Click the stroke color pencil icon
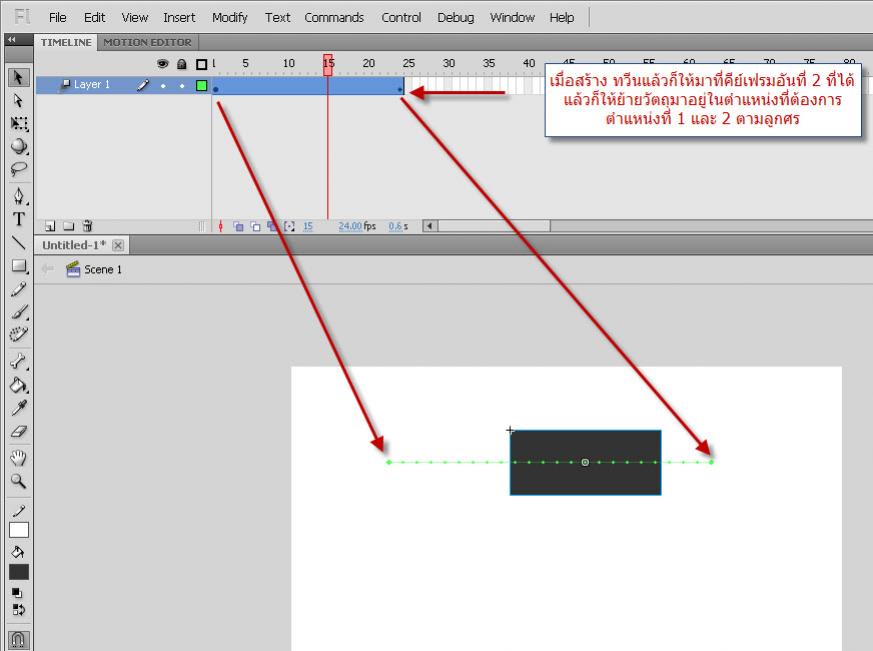 tap(18, 511)
